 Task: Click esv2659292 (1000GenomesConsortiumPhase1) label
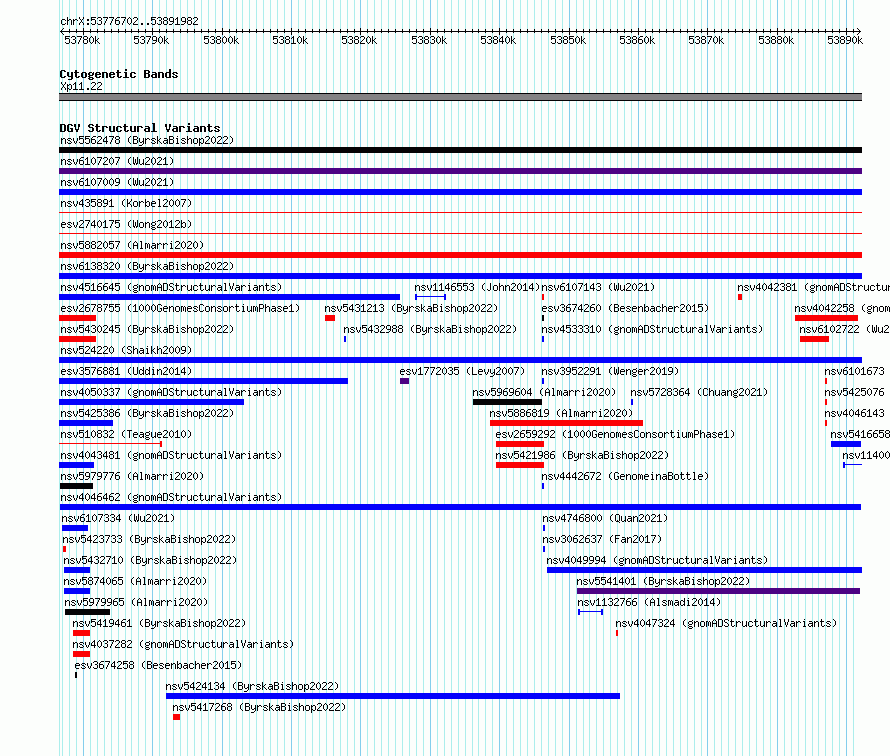point(615,434)
